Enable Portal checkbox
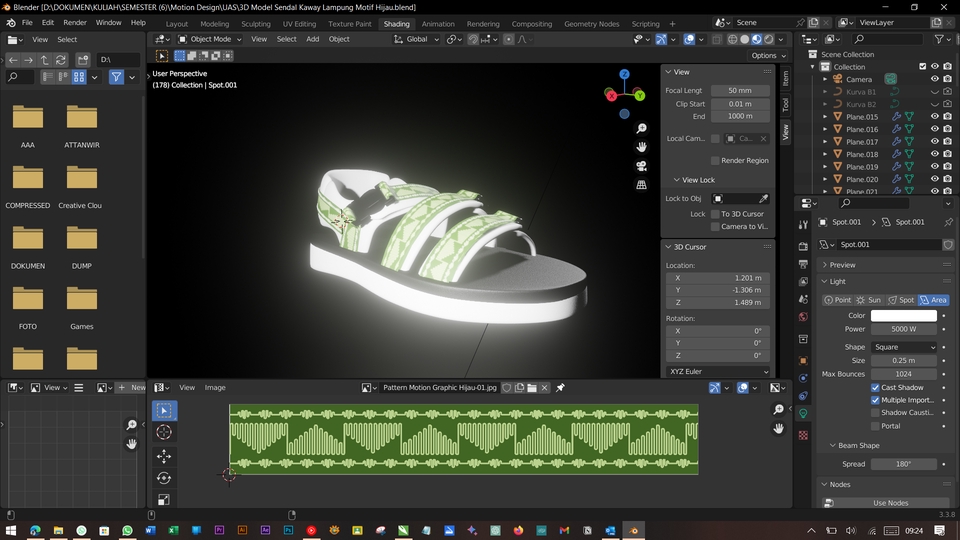 coord(875,426)
